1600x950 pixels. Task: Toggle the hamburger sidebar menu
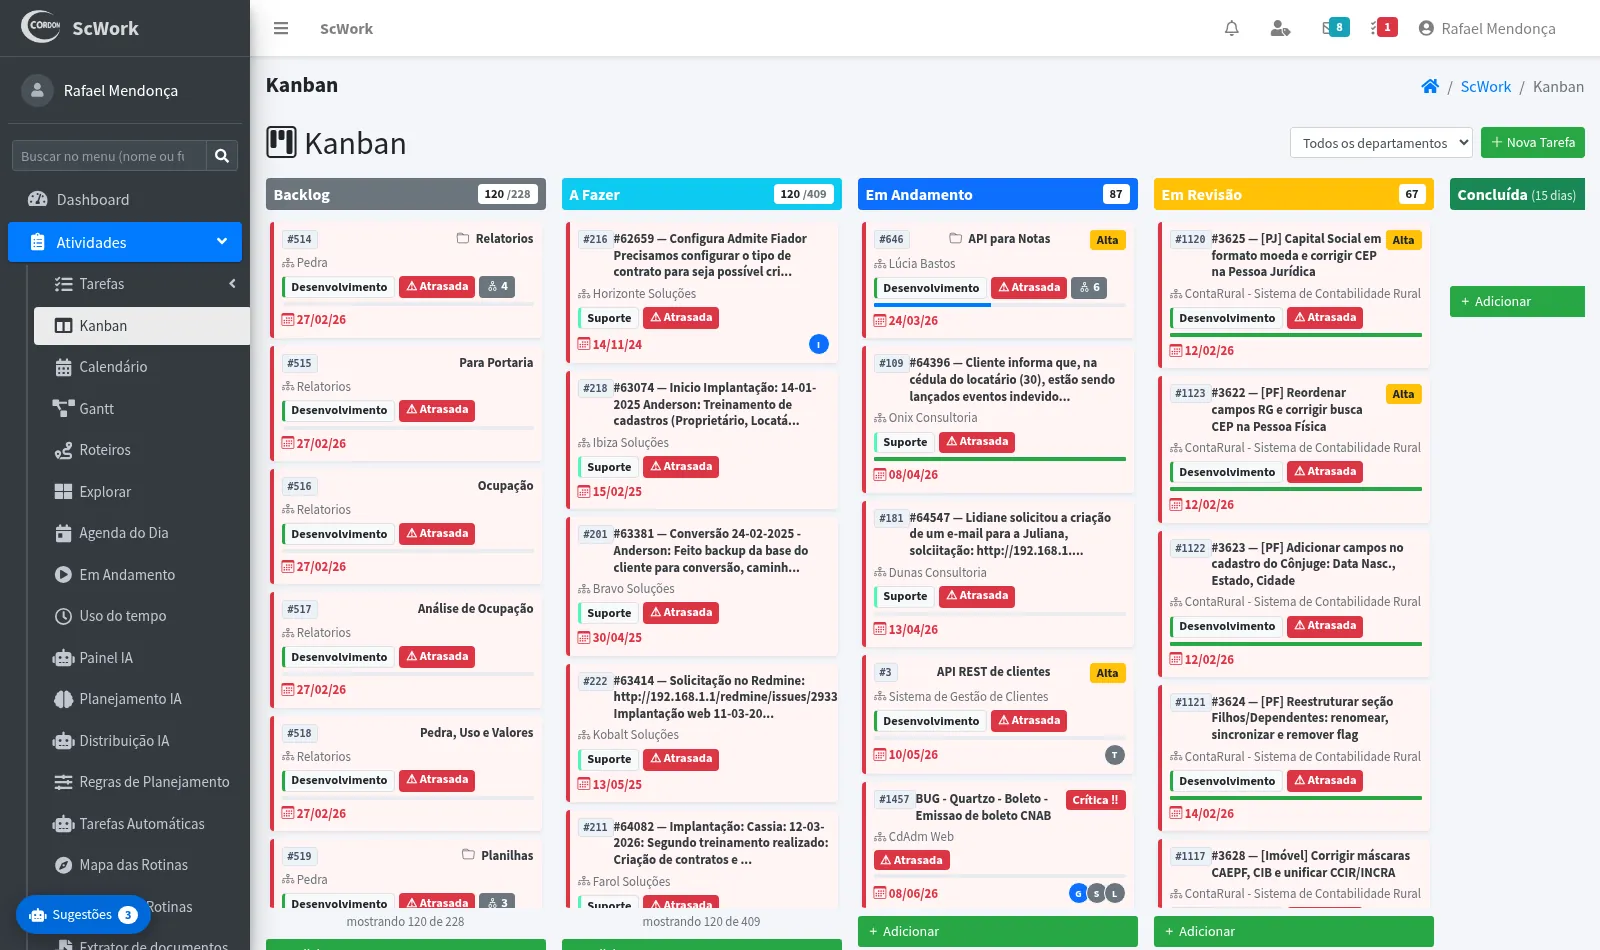[x=281, y=28]
